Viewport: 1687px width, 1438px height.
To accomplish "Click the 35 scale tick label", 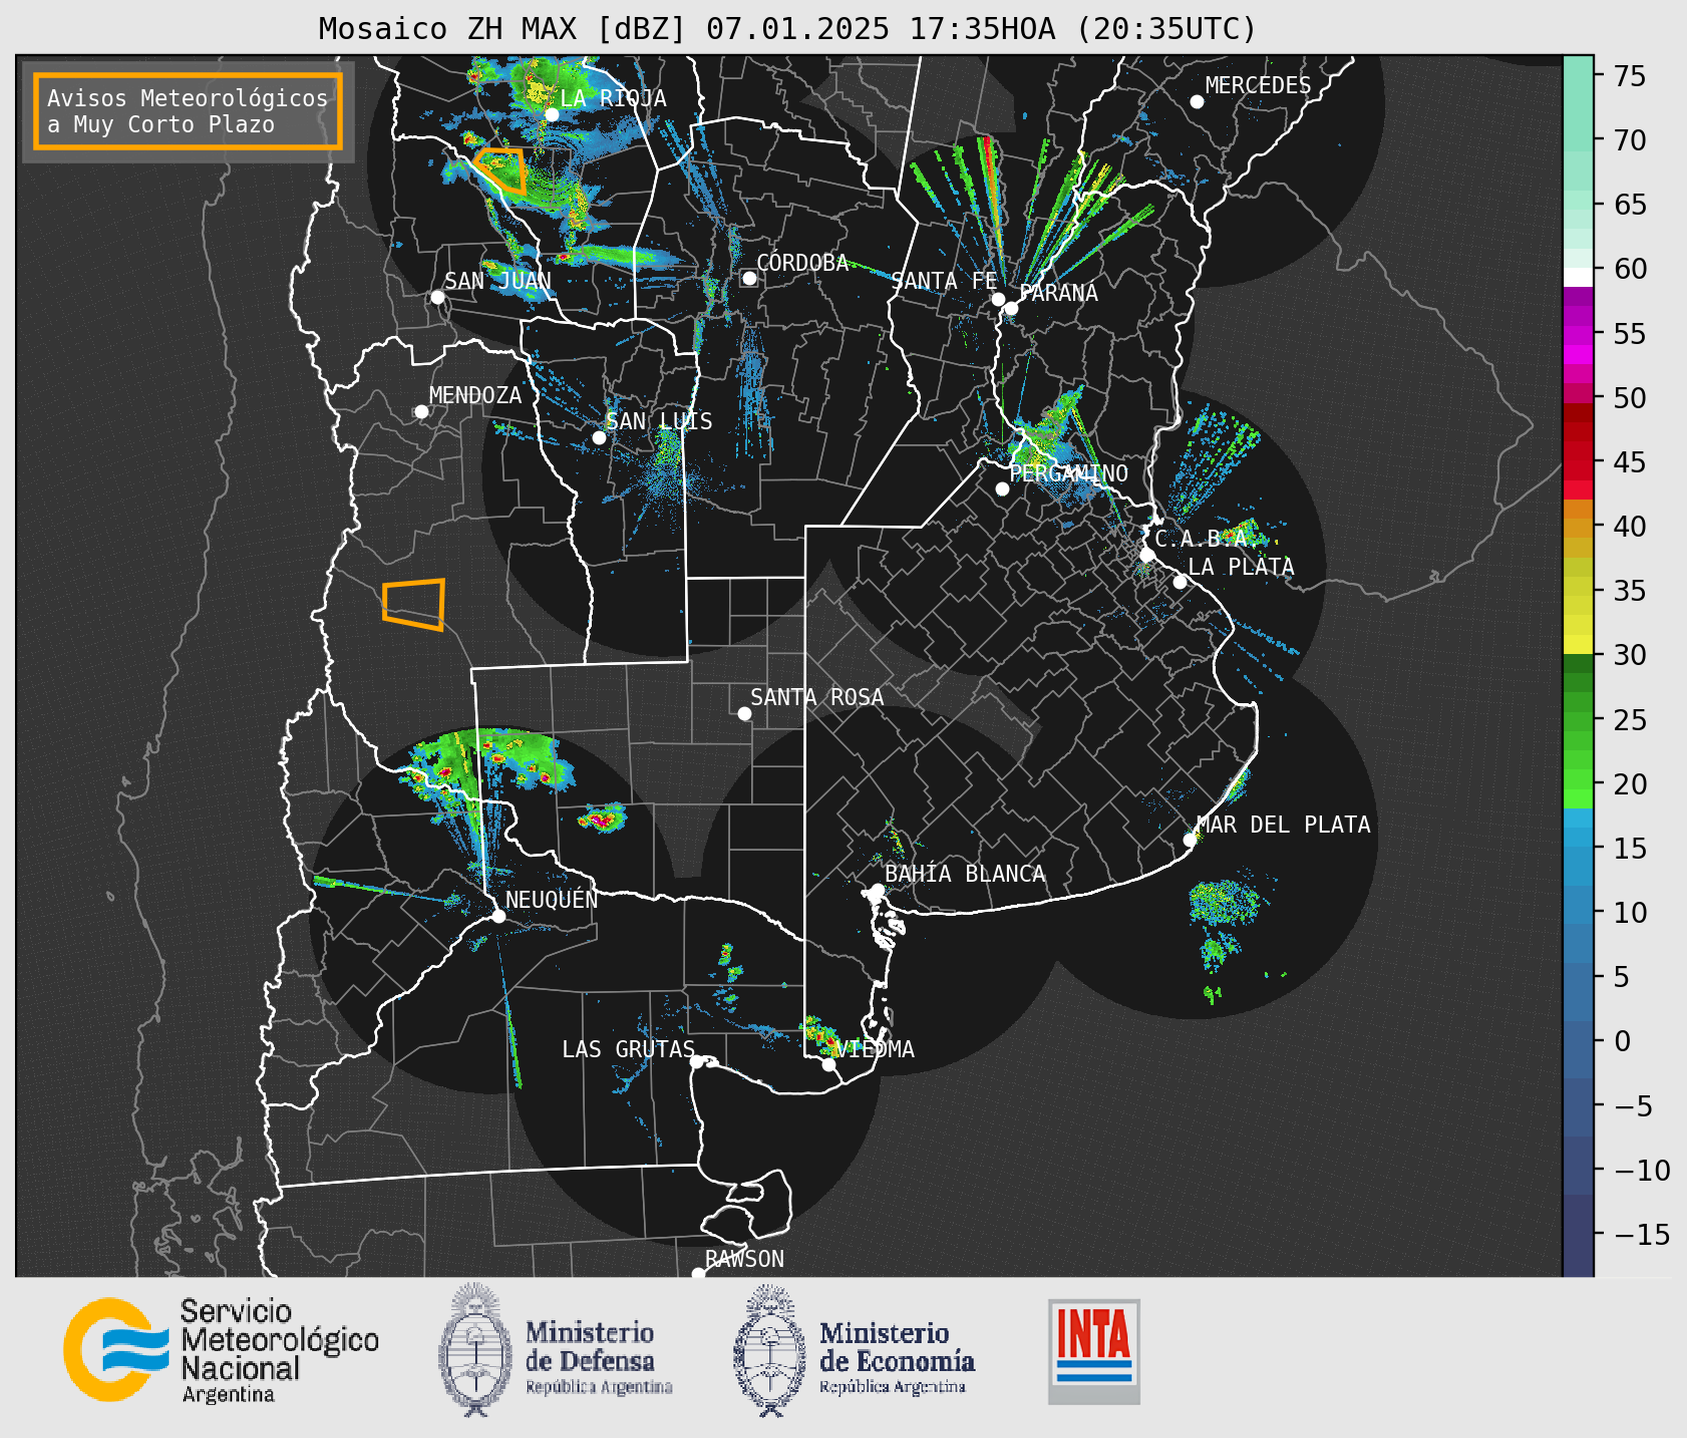I will [1628, 591].
